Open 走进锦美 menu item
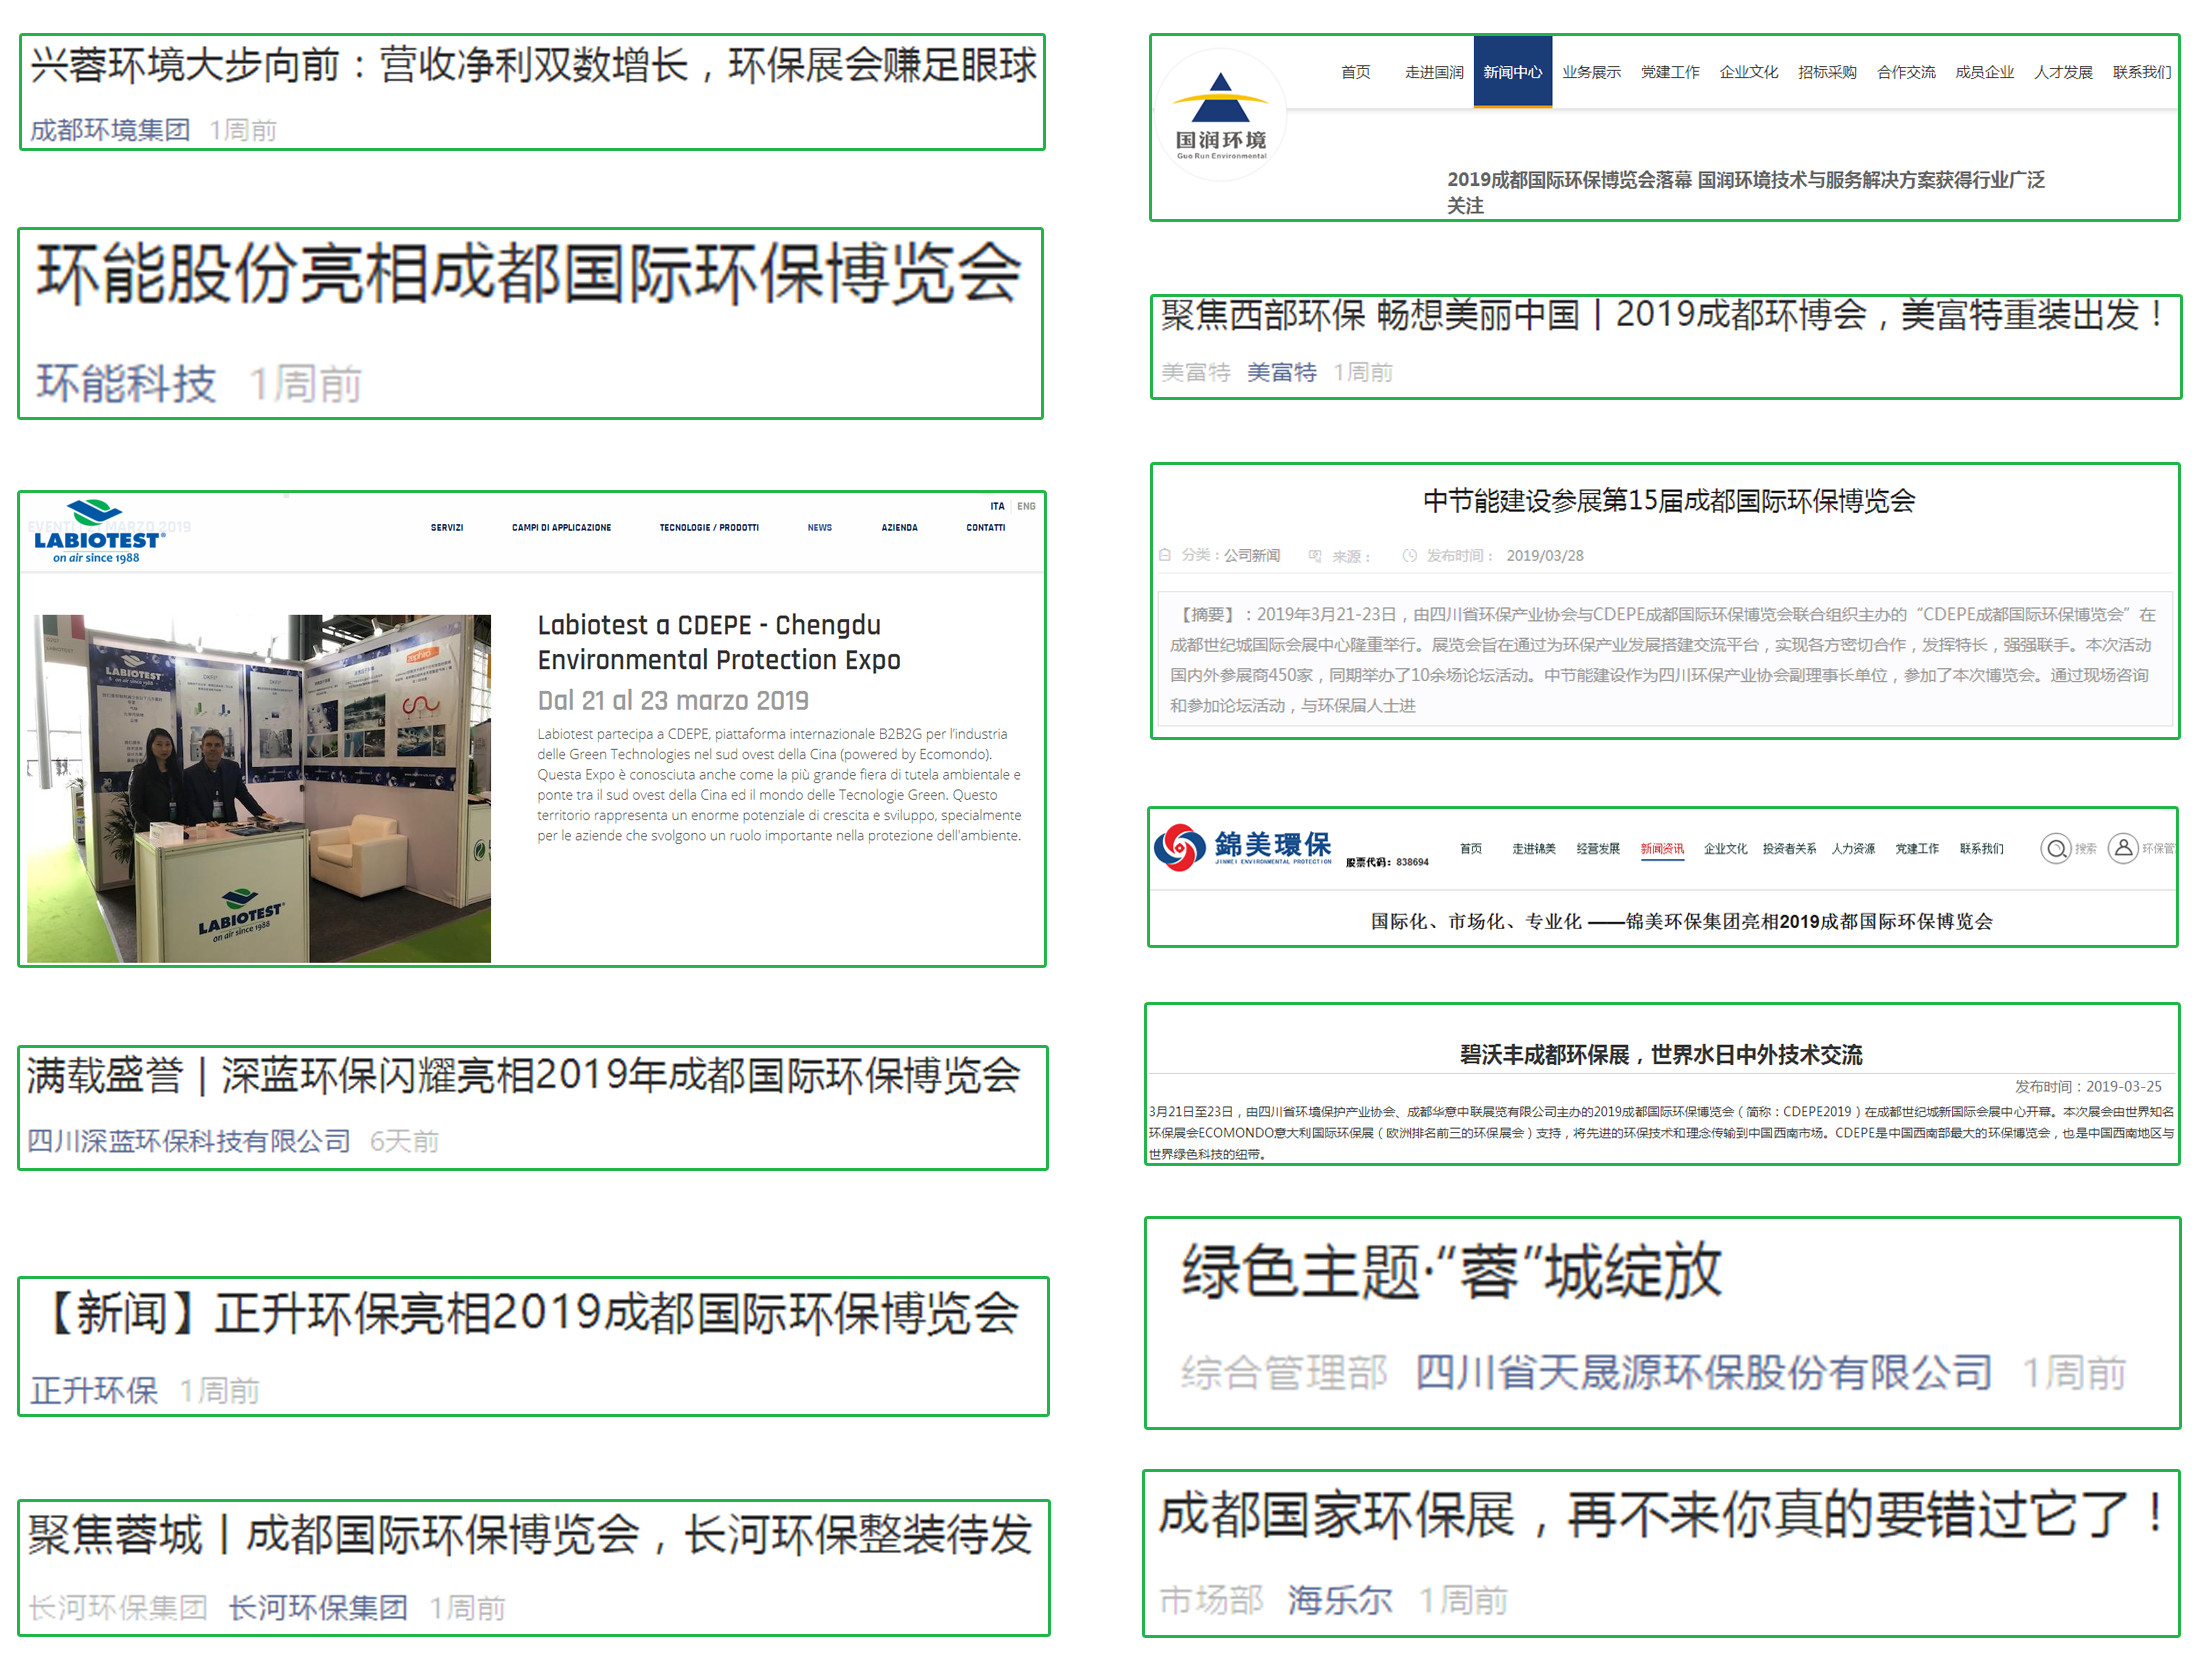The image size is (2200, 1662). [x=1534, y=849]
